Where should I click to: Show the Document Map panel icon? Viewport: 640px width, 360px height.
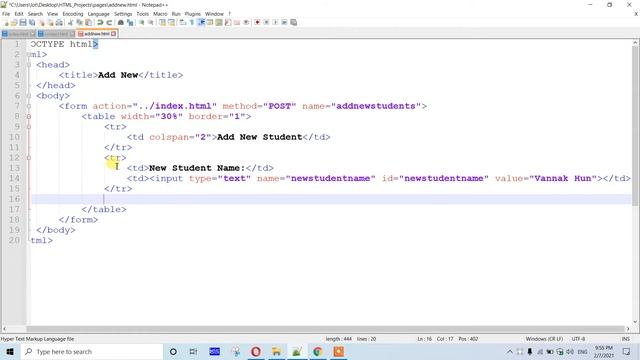pos(219,22)
